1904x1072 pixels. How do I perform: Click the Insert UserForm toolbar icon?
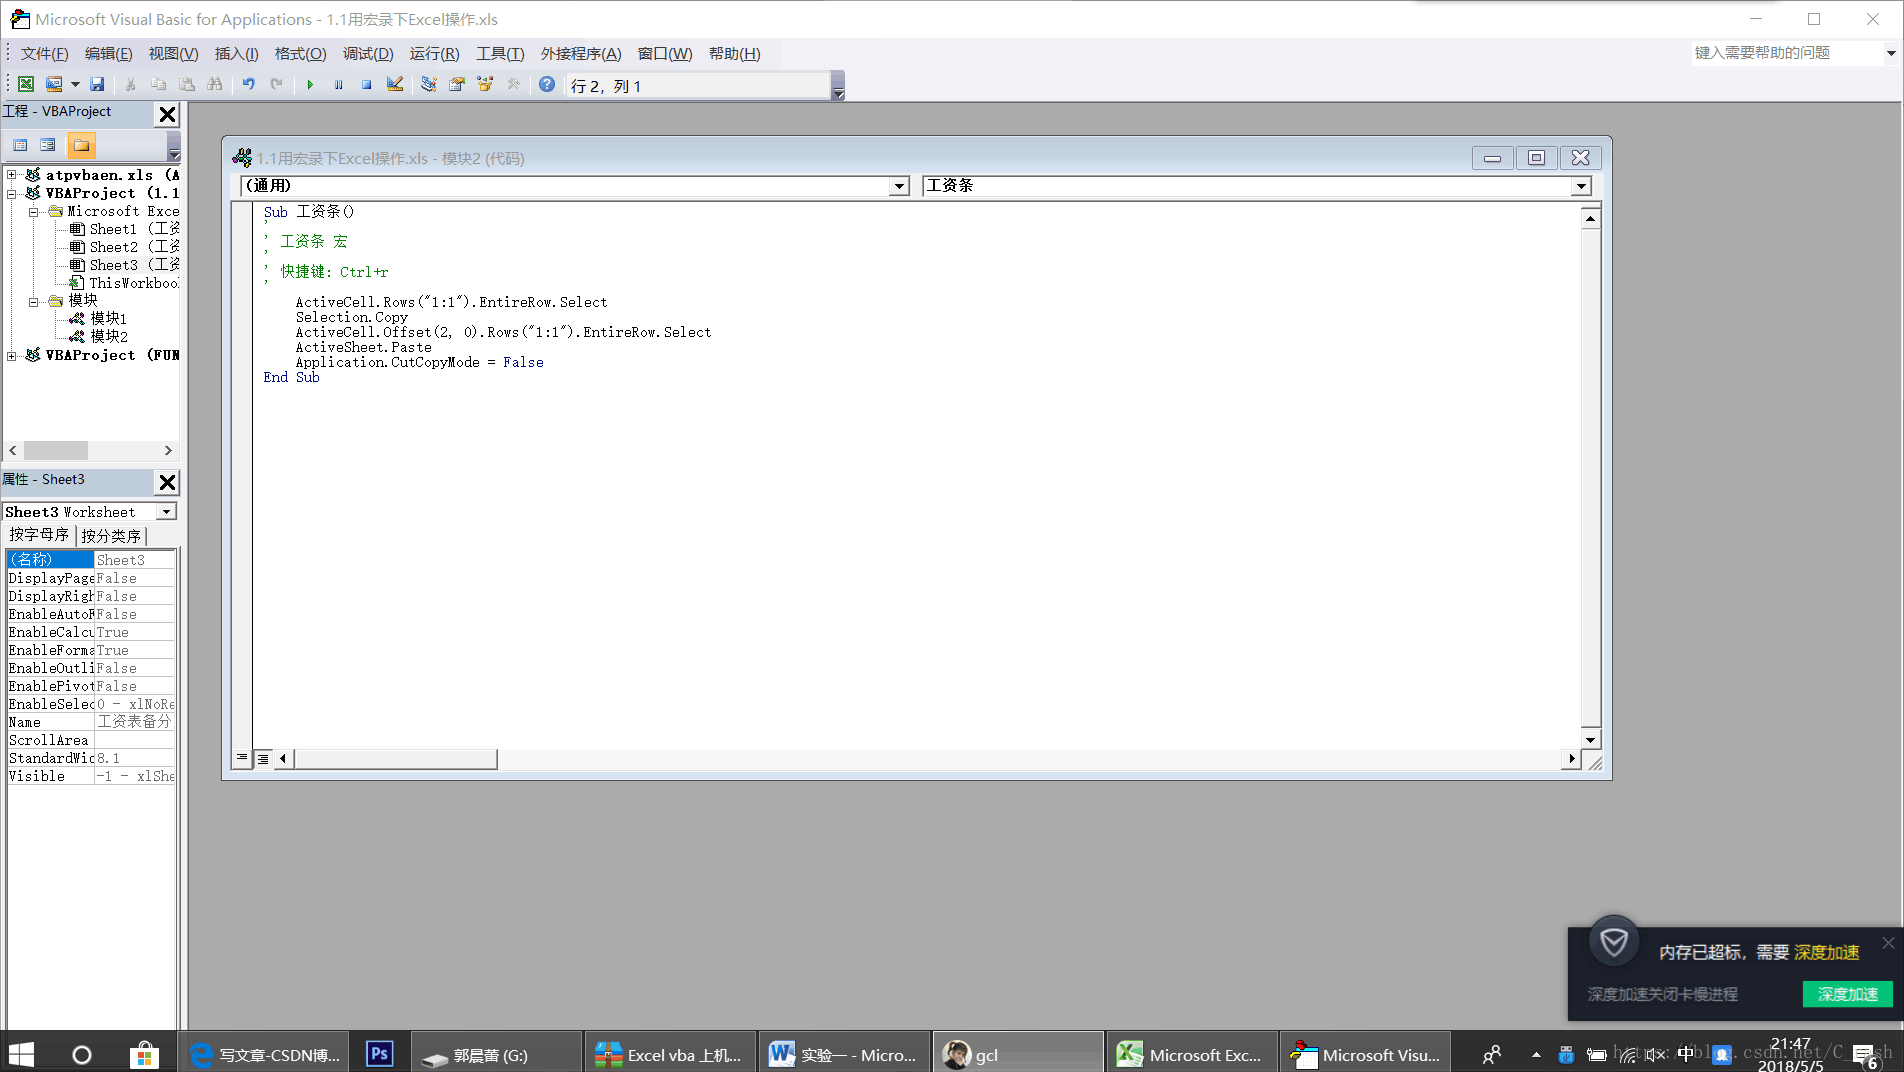(54, 85)
